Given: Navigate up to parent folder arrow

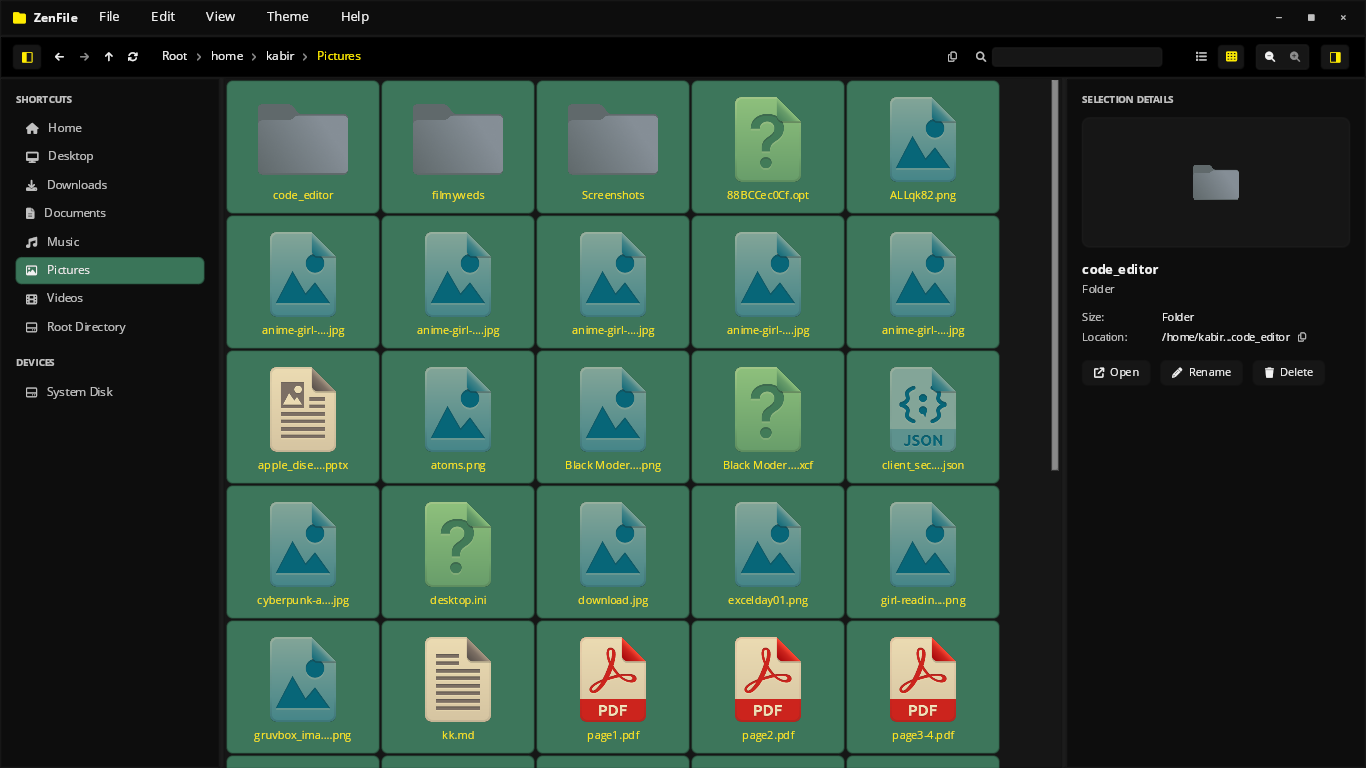Looking at the screenshot, I should pos(109,57).
